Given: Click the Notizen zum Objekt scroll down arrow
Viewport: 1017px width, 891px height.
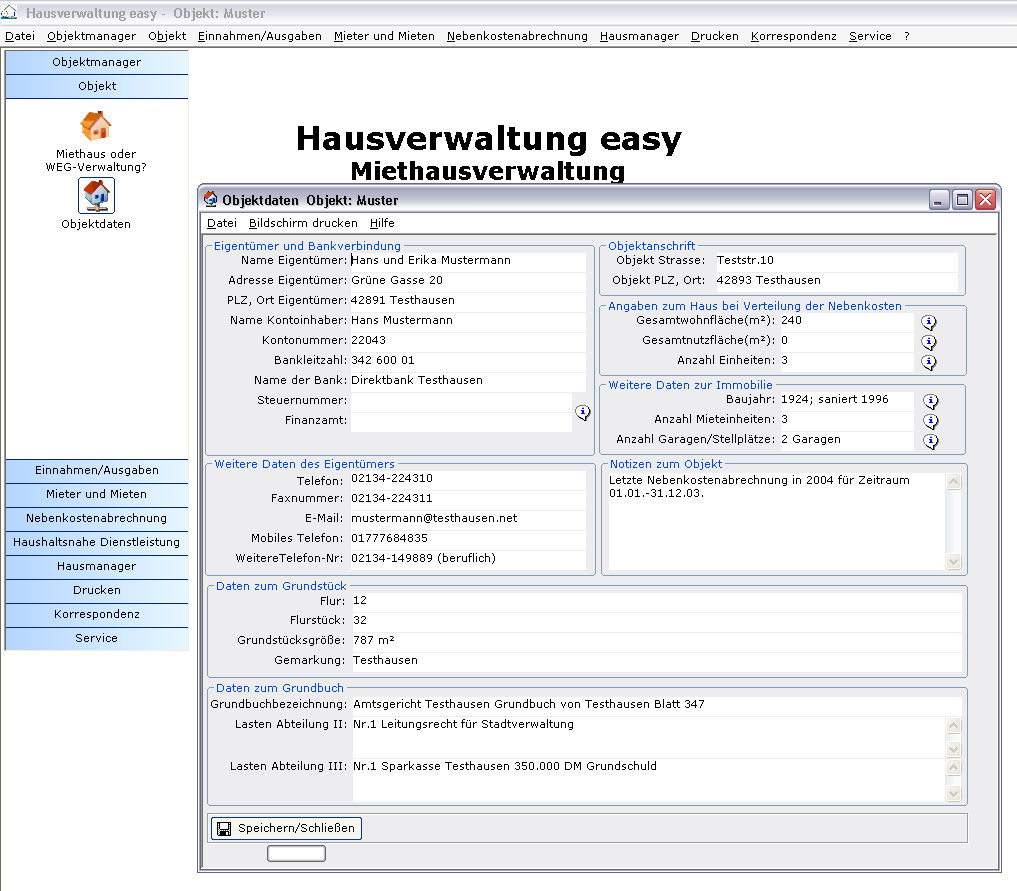Looking at the screenshot, I should click(x=953, y=562).
